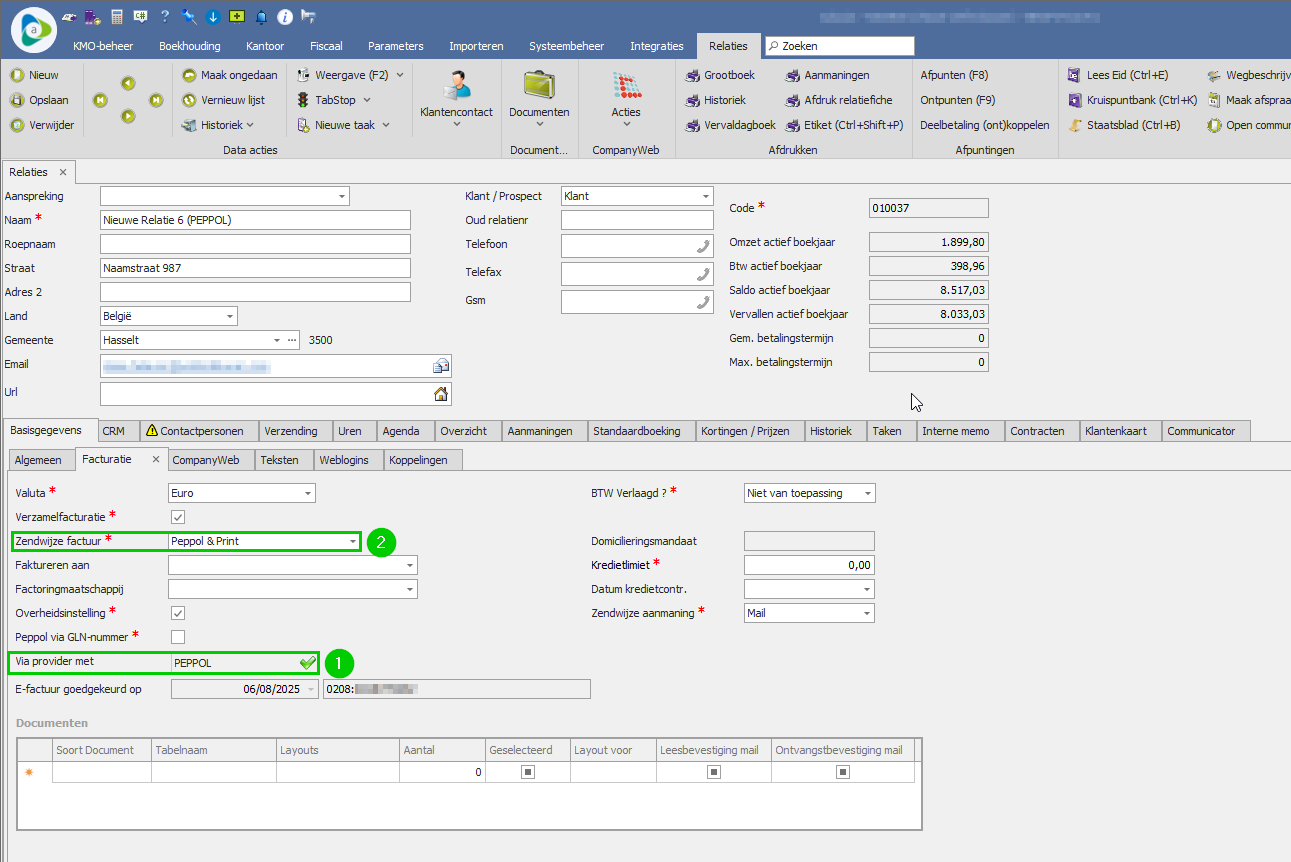
Task: Open the Zendwijze factuur dropdown
Action: pyautogui.click(x=352, y=541)
